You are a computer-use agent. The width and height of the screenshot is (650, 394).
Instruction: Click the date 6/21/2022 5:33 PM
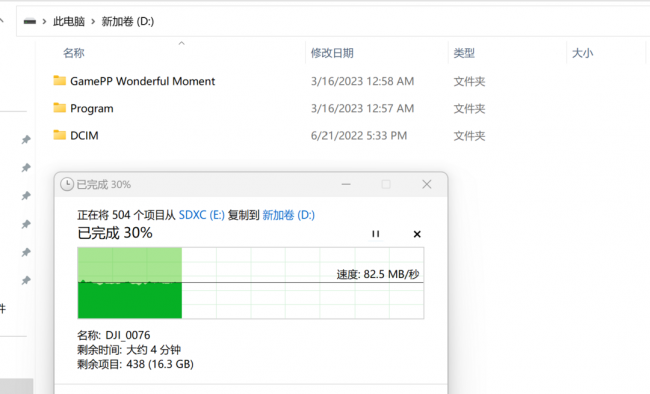click(359, 136)
